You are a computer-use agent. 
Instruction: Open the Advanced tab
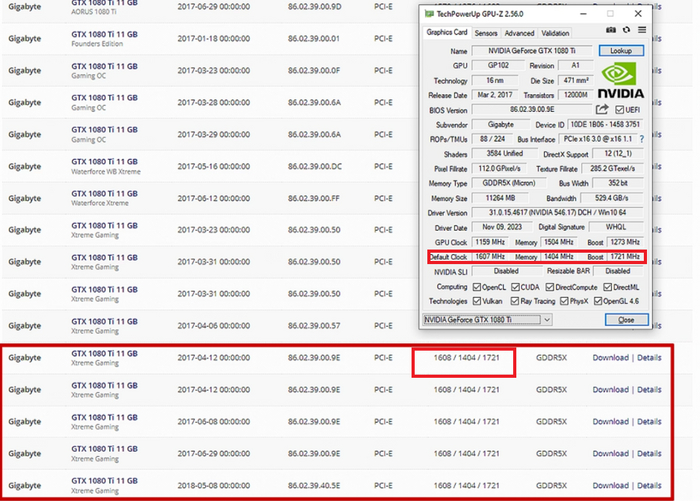(519, 33)
